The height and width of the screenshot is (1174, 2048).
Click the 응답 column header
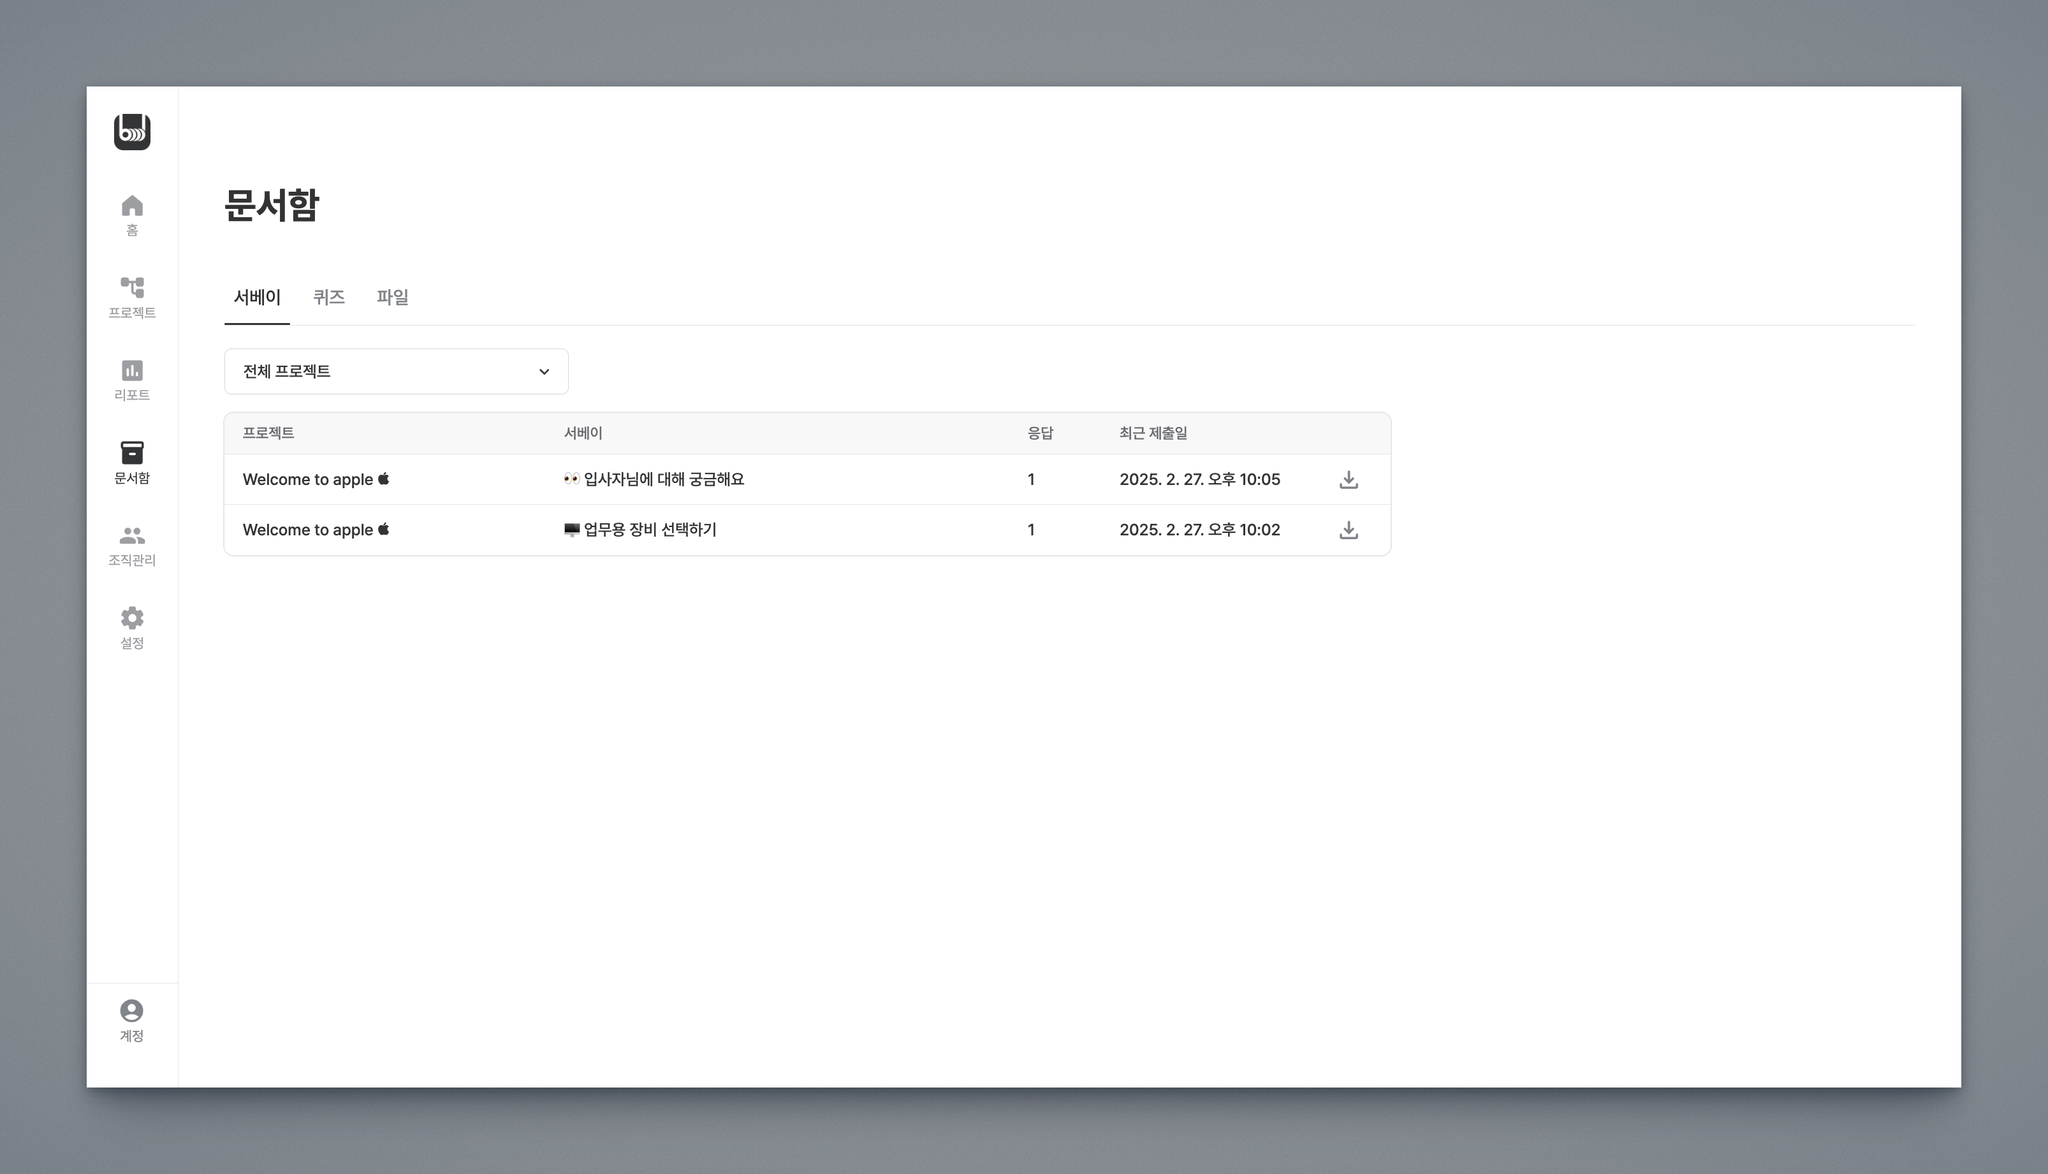point(1040,433)
